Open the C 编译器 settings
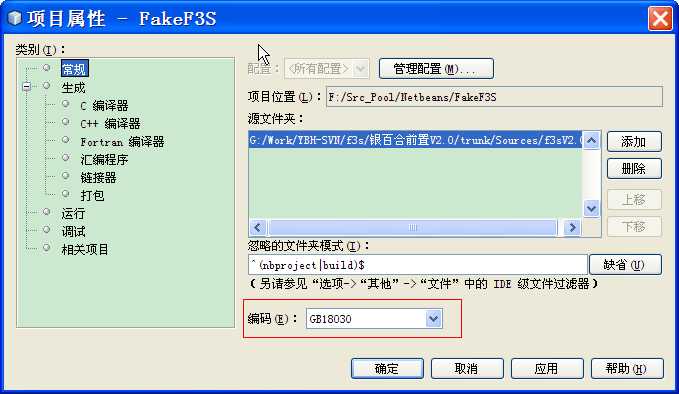This screenshot has height=394, width=679. coord(104,106)
